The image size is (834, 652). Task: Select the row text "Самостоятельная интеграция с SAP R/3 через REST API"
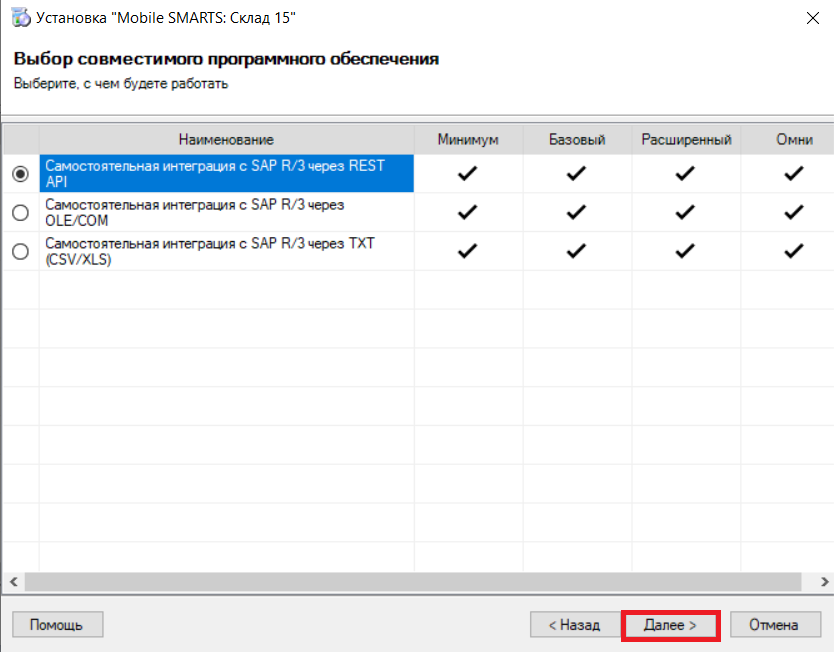227,173
